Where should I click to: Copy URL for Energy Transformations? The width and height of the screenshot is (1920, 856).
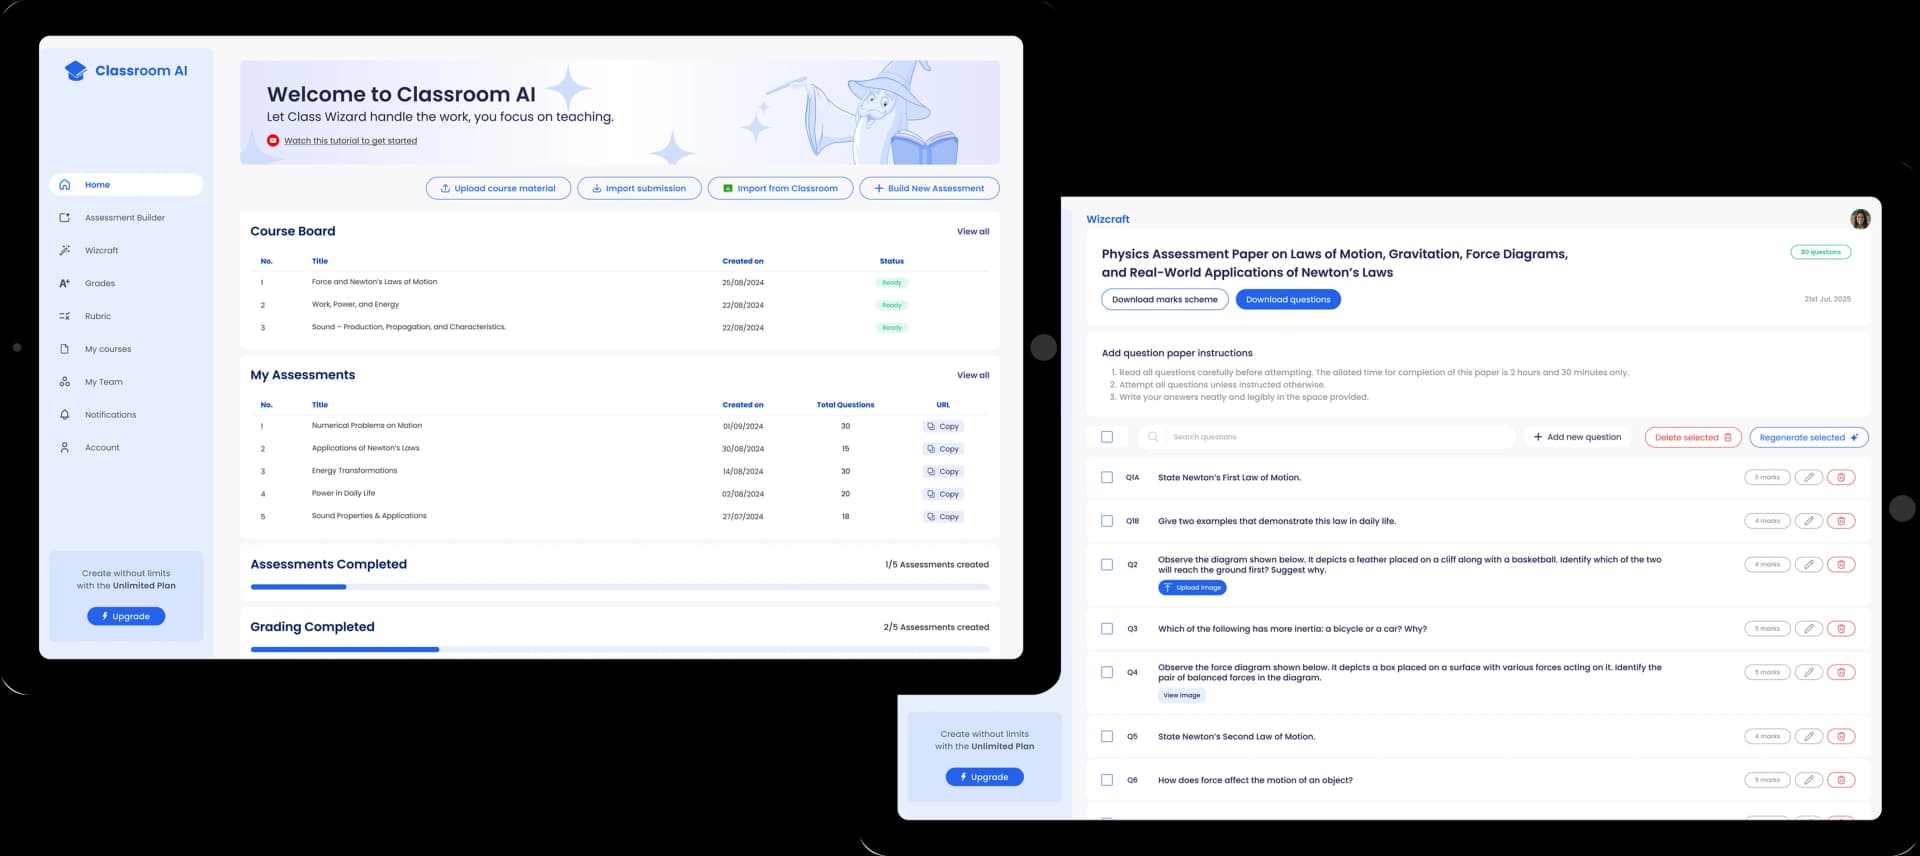click(943, 472)
